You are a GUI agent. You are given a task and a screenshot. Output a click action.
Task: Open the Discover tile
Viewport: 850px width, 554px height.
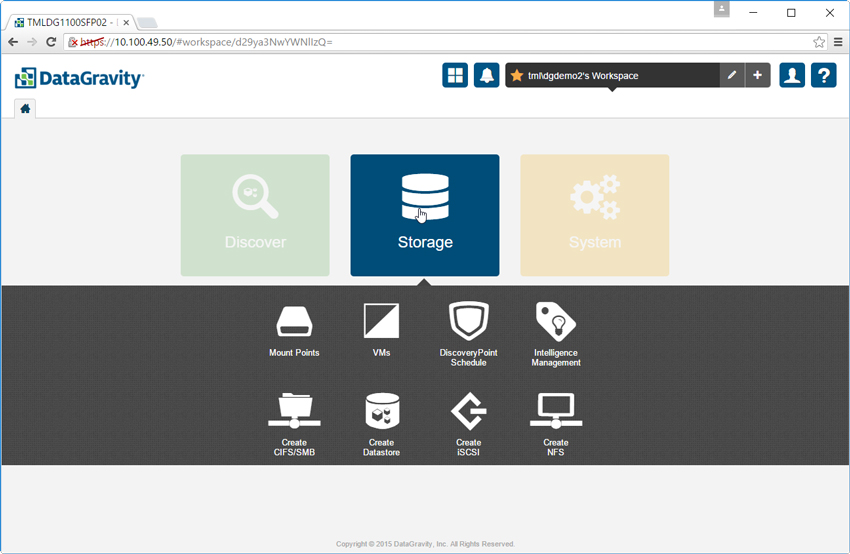tap(255, 215)
